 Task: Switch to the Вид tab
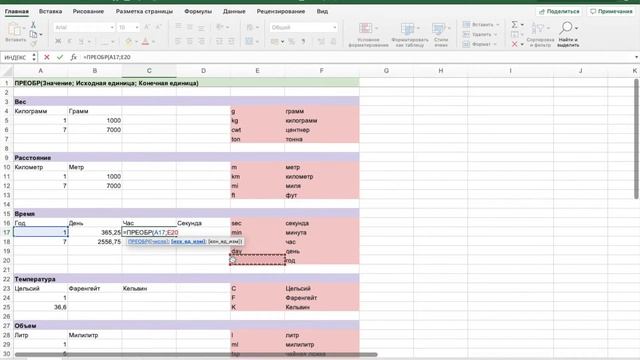[322, 11]
